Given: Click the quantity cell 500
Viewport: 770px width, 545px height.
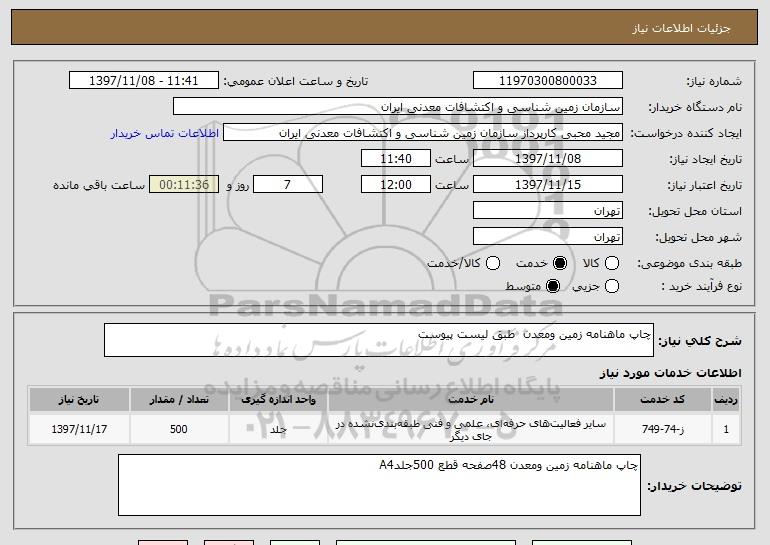Looking at the screenshot, I should point(179,429).
